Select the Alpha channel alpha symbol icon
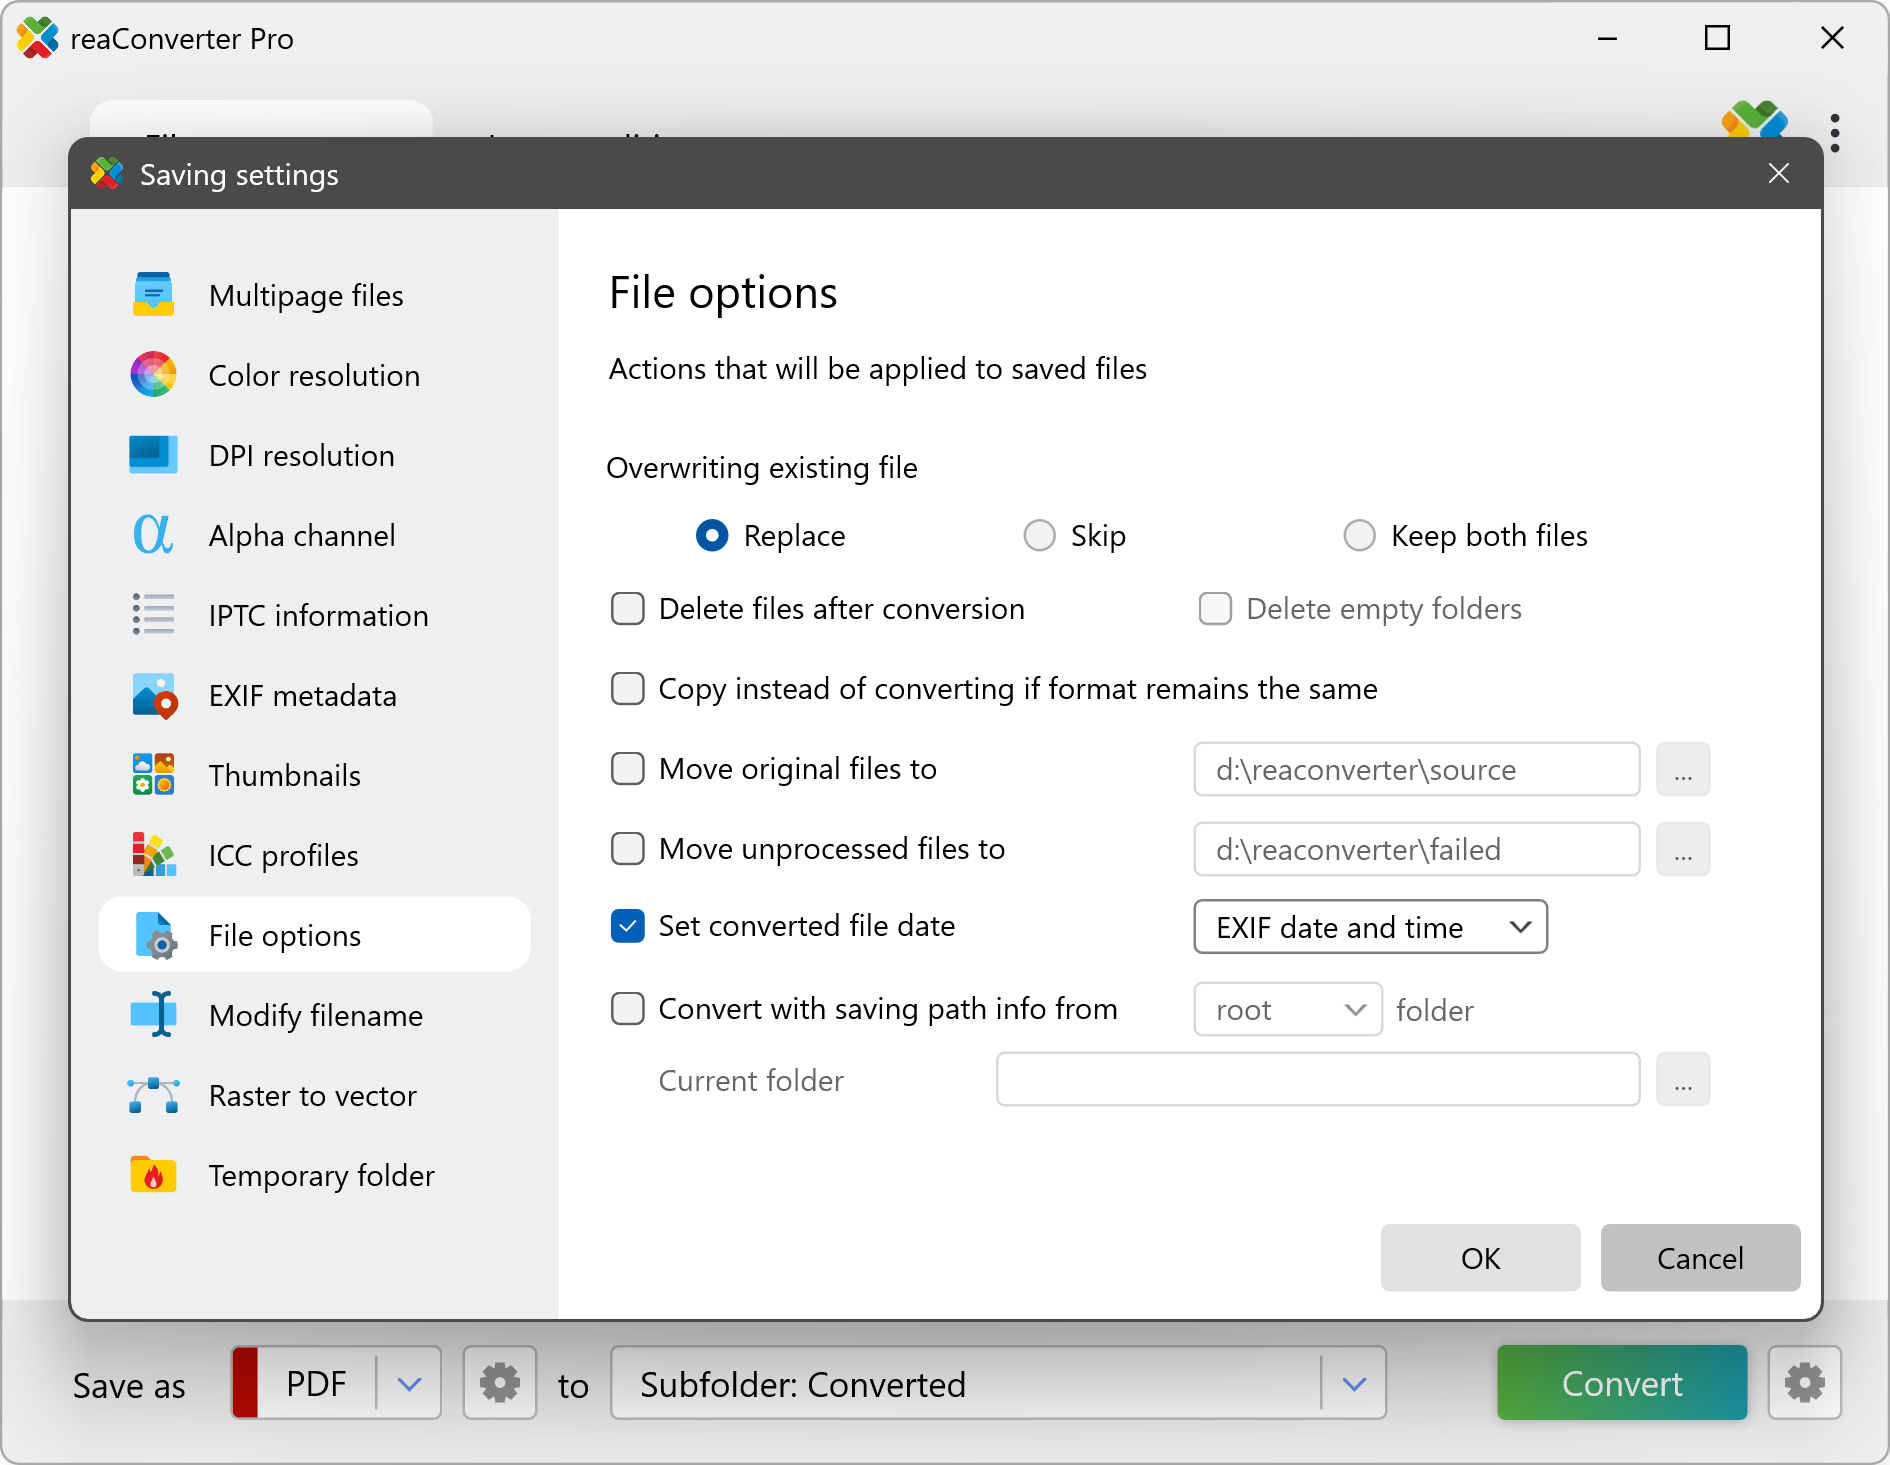The image size is (1890, 1465). pos(153,535)
